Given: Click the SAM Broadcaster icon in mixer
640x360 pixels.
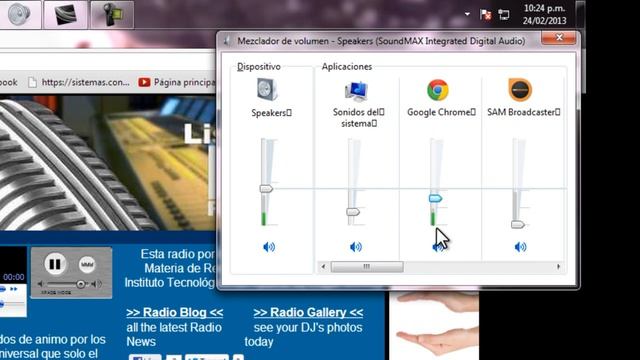Looking at the screenshot, I should pyautogui.click(x=520, y=90).
